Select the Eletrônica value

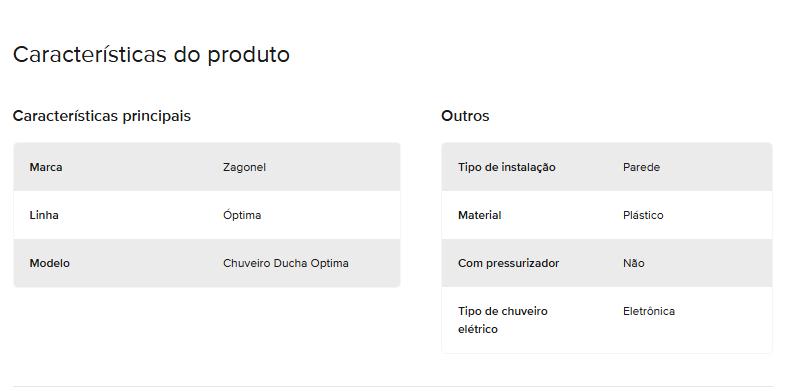(x=649, y=311)
